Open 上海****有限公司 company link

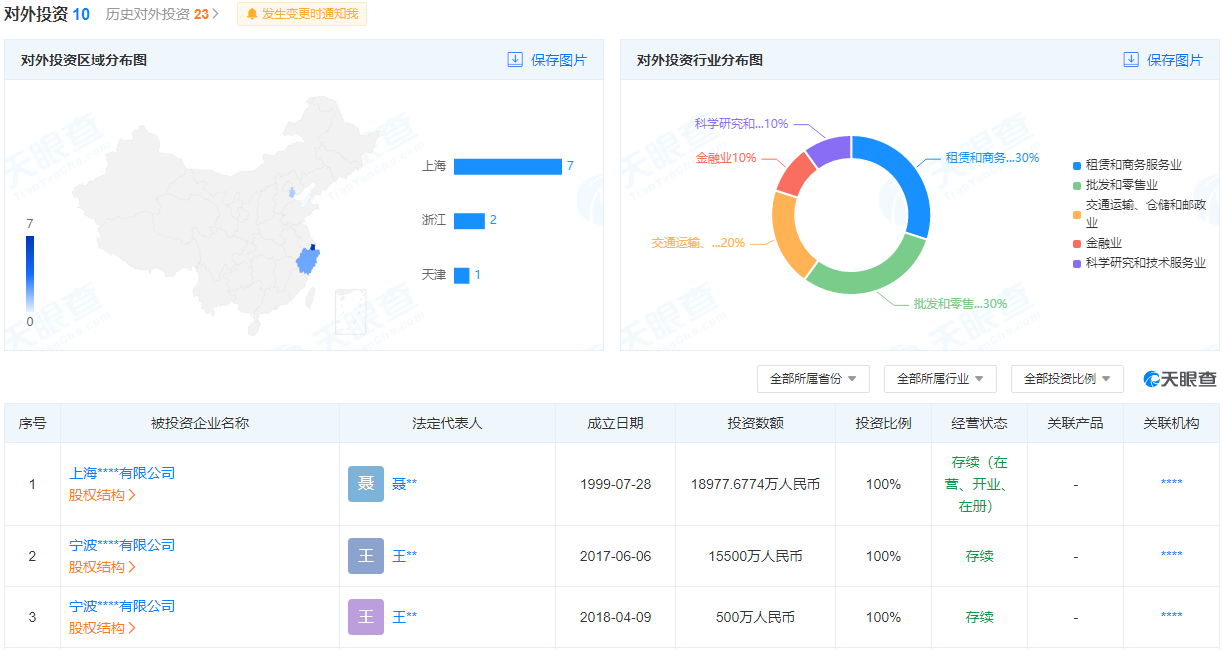[x=121, y=473]
